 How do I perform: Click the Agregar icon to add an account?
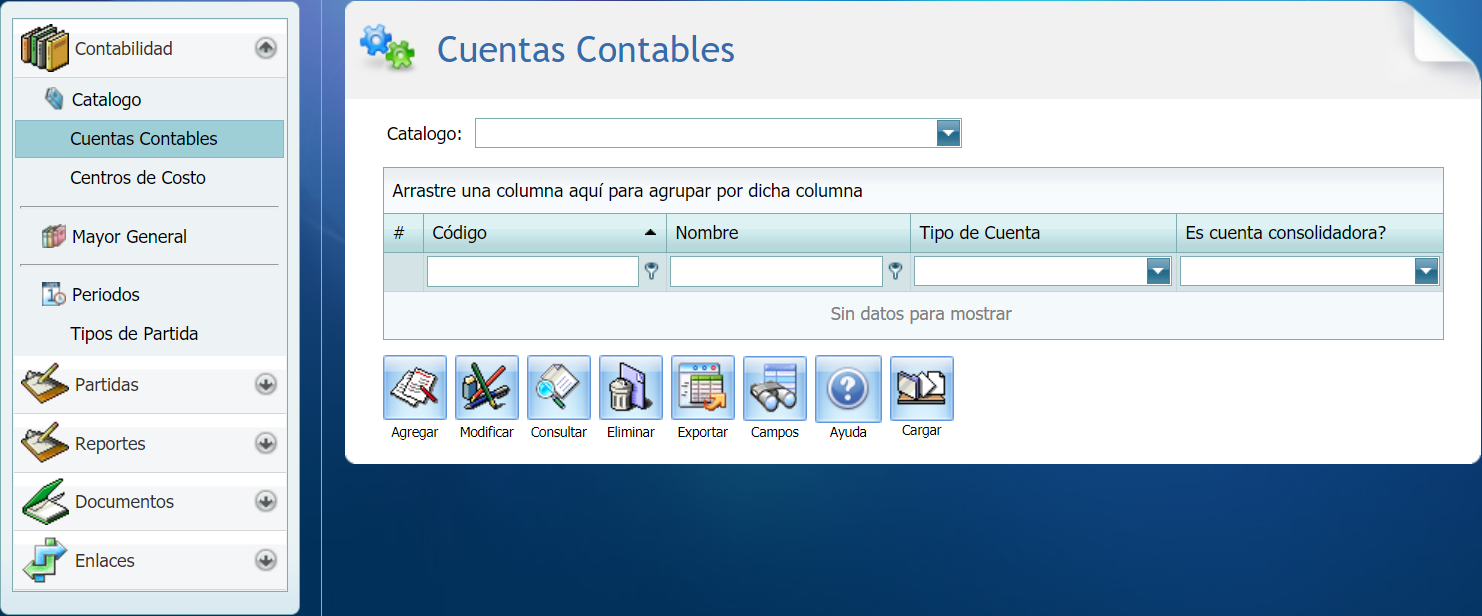[x=414, y=388]
